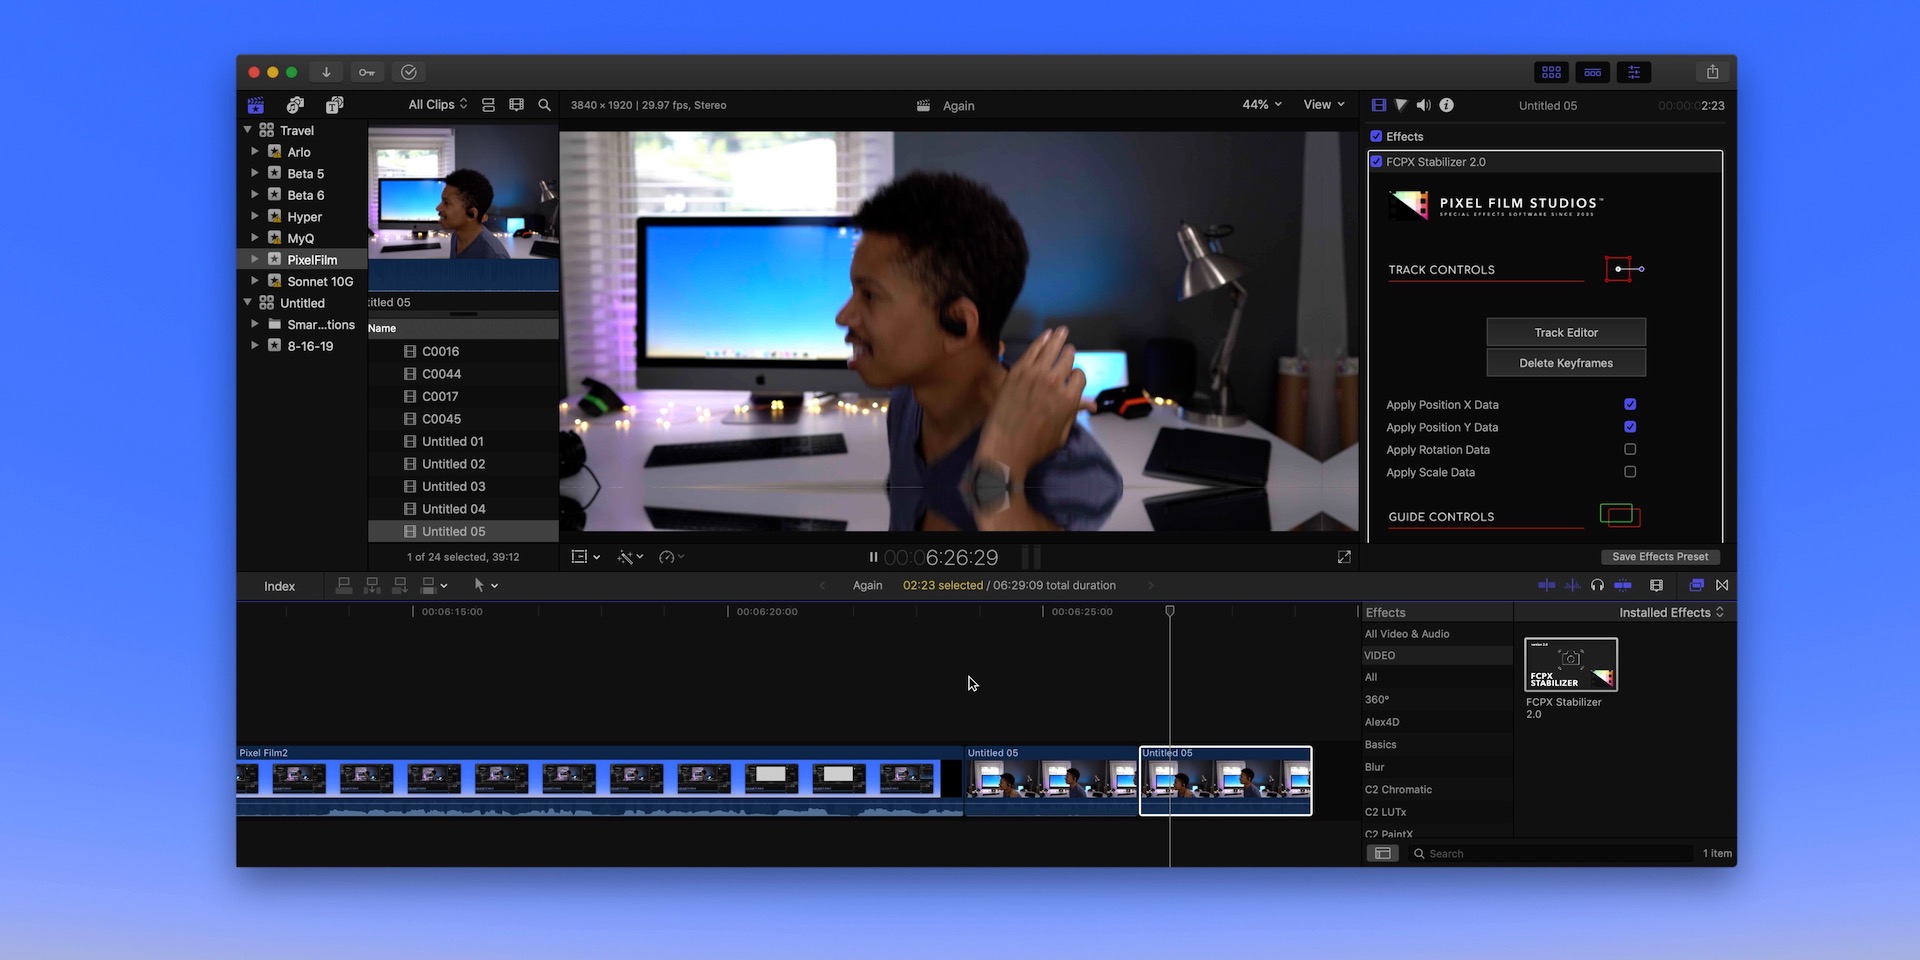Click Save Effects Preset
Image resolution: width=1920 pixels, height=960 pixels.
tap(1660, 557)
